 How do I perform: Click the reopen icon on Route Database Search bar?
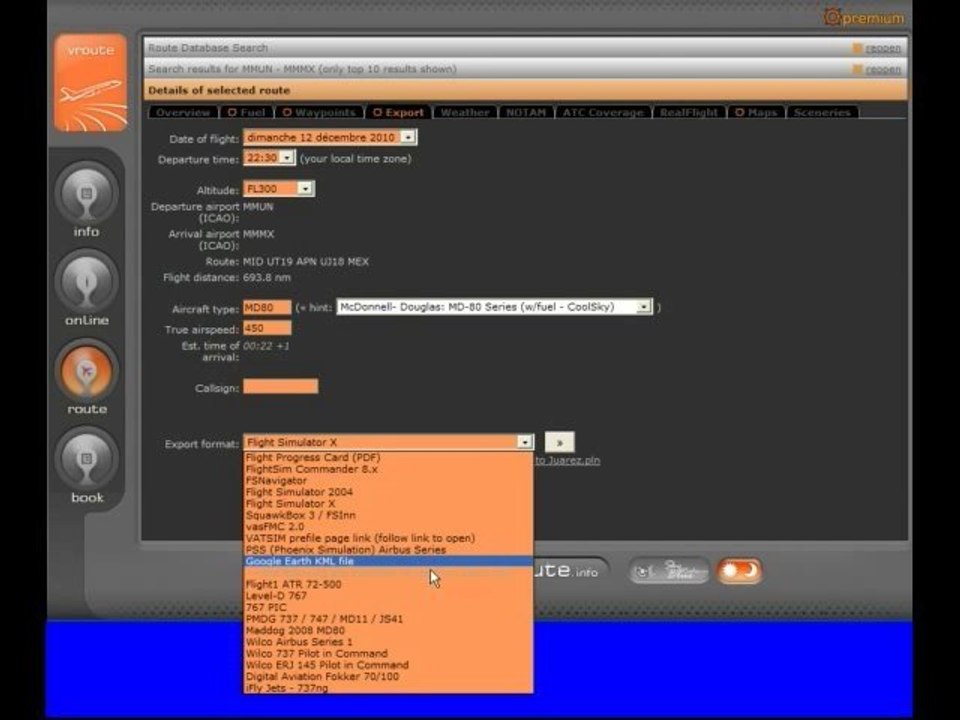pyautogui.click(x=857, y=48)
